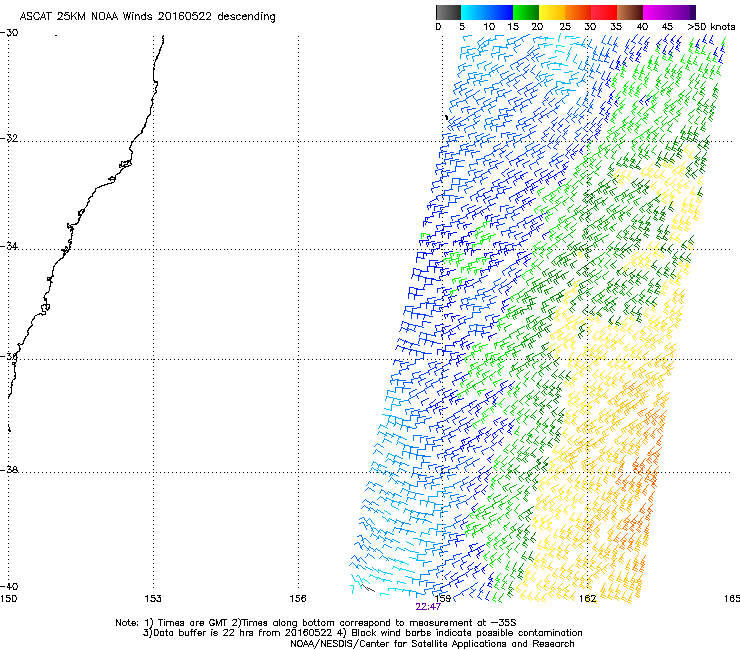Image resolution: width=740 pixels, height=650 pixels.
Task: Click the note about measurement at -35S
Action: point(374,623)
